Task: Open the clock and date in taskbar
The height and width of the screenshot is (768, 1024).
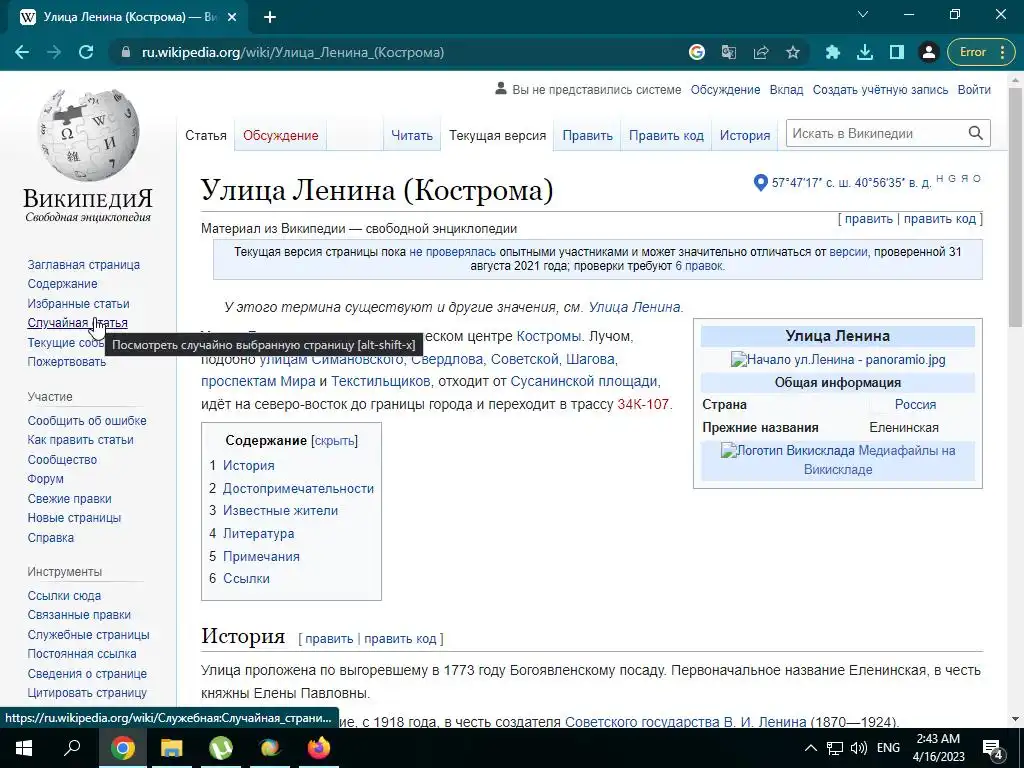Action: point(938,748)
